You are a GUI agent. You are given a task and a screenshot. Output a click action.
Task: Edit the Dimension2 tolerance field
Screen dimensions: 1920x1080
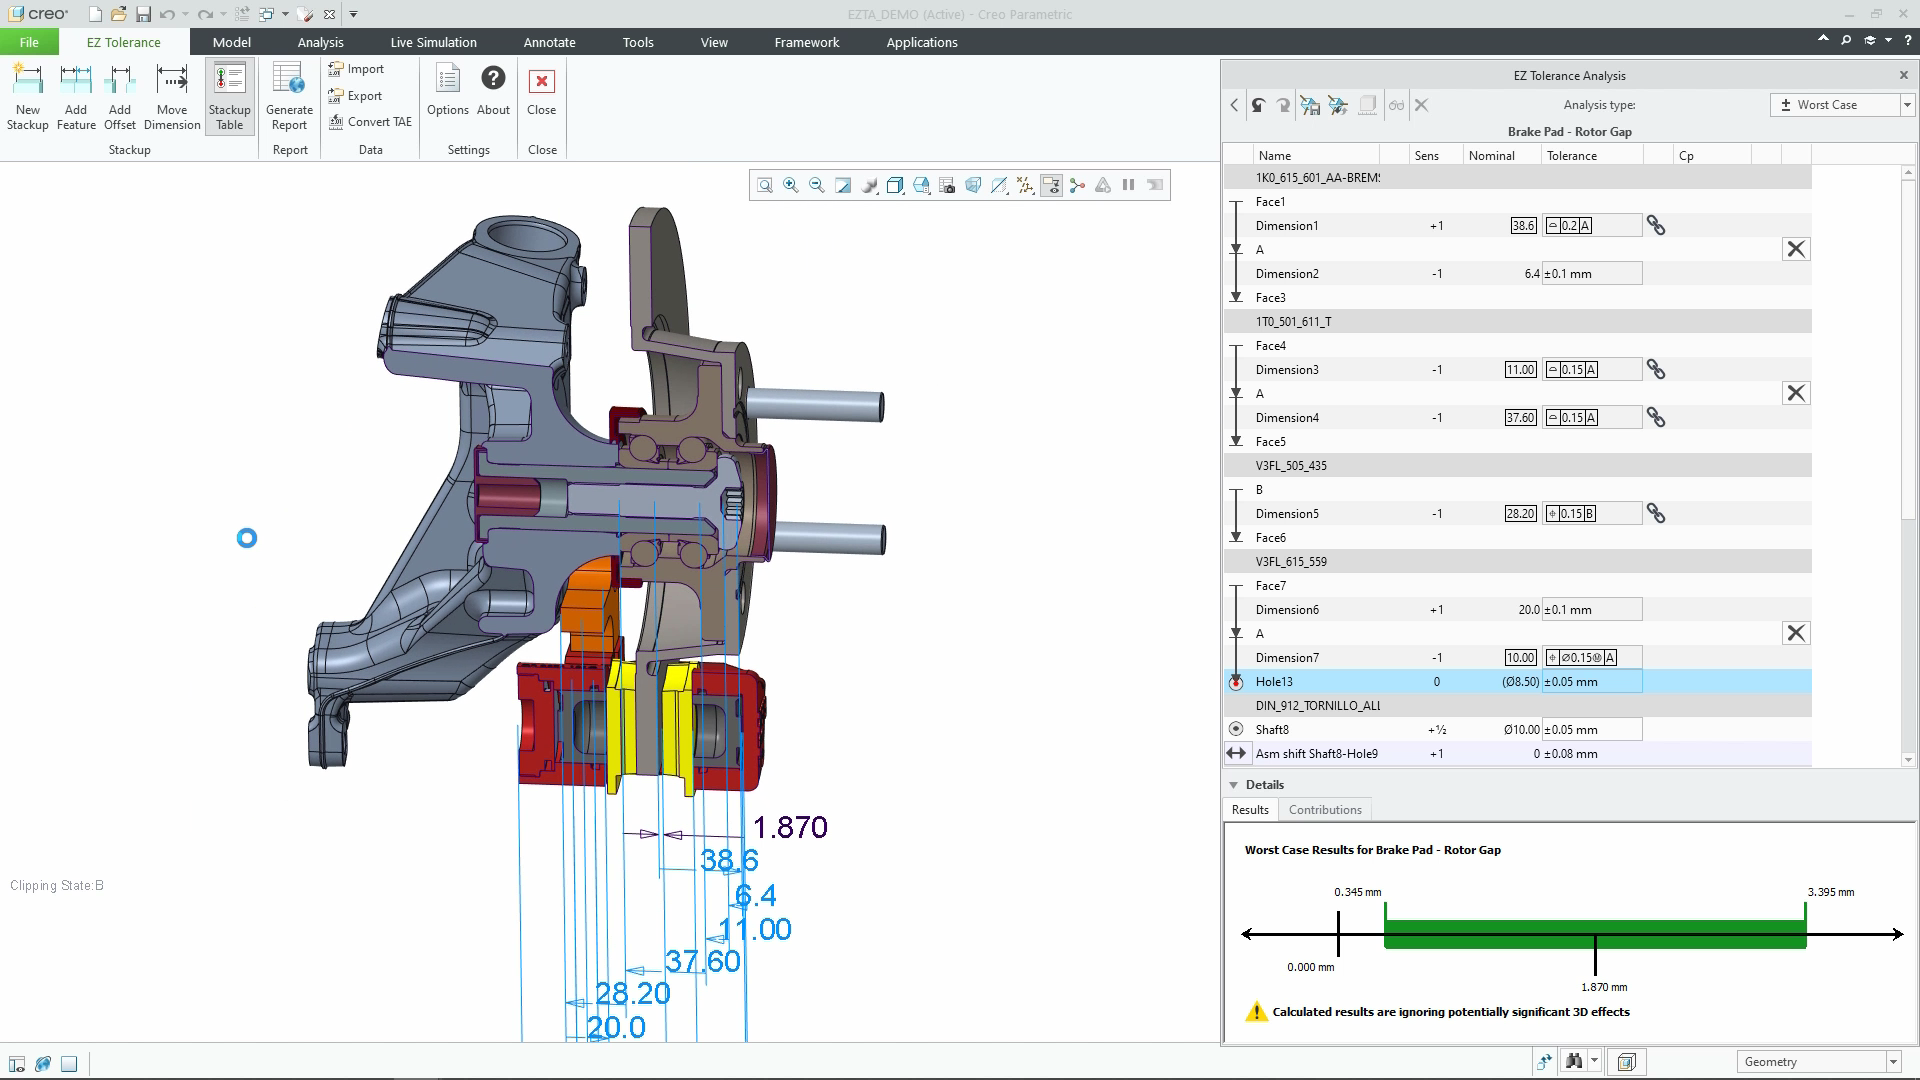[x=1592, y=274]
